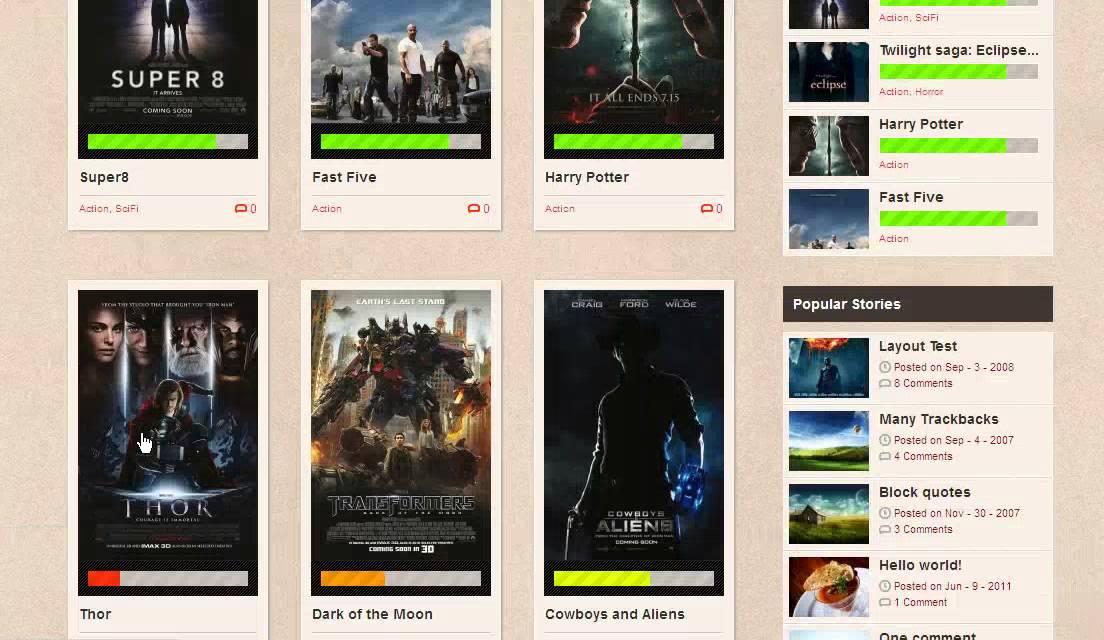Open the Block quotes story

pyautogui.click(x=924, y=493)
